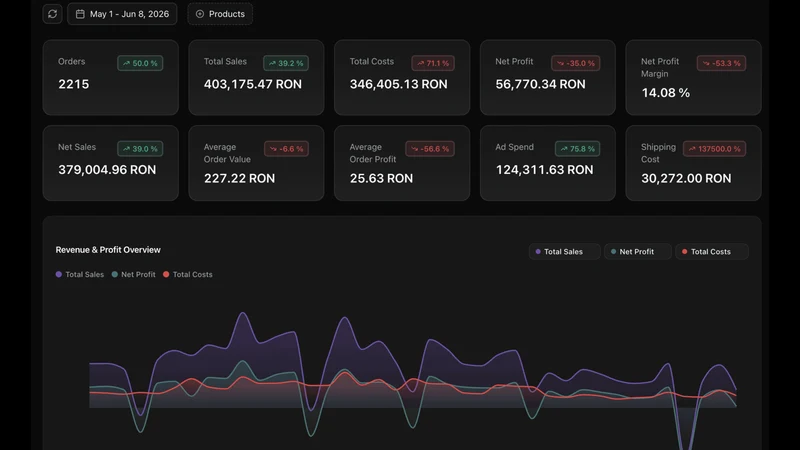Screen dimensions: 800x450
Task: Click the Ad Spend 75.8 % badge
Action: [578, 149]
